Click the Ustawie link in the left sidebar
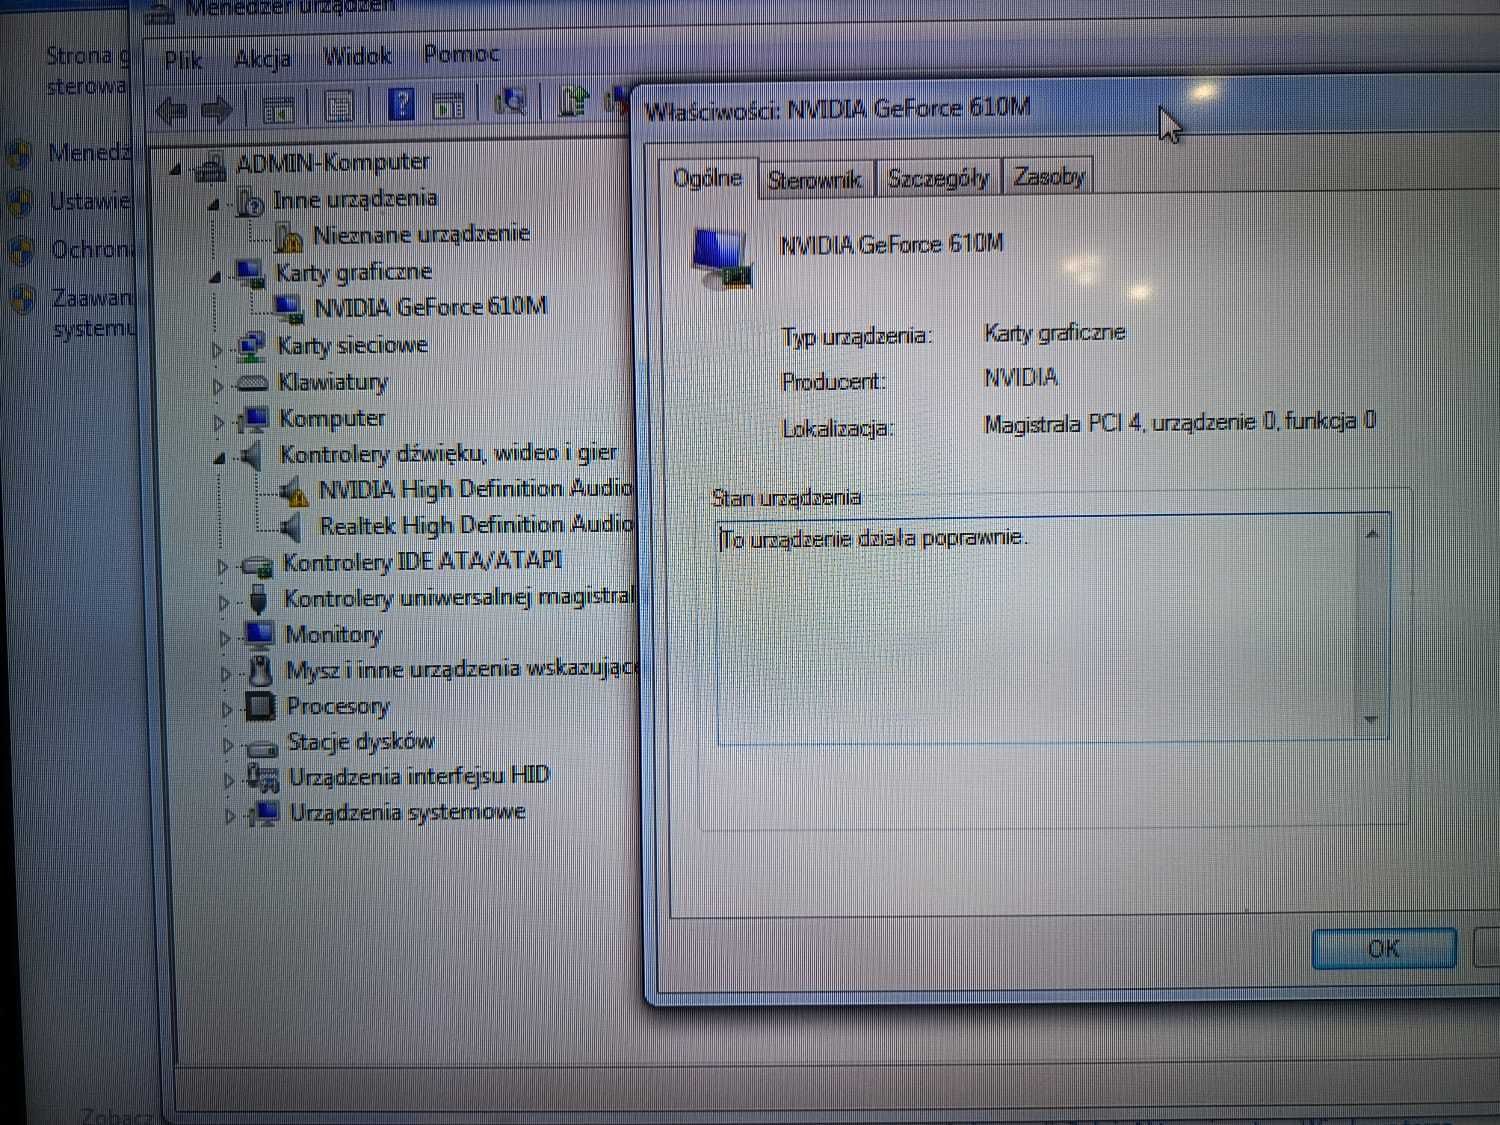This screenshot has width=1500, height=1125. click(90, 202)
